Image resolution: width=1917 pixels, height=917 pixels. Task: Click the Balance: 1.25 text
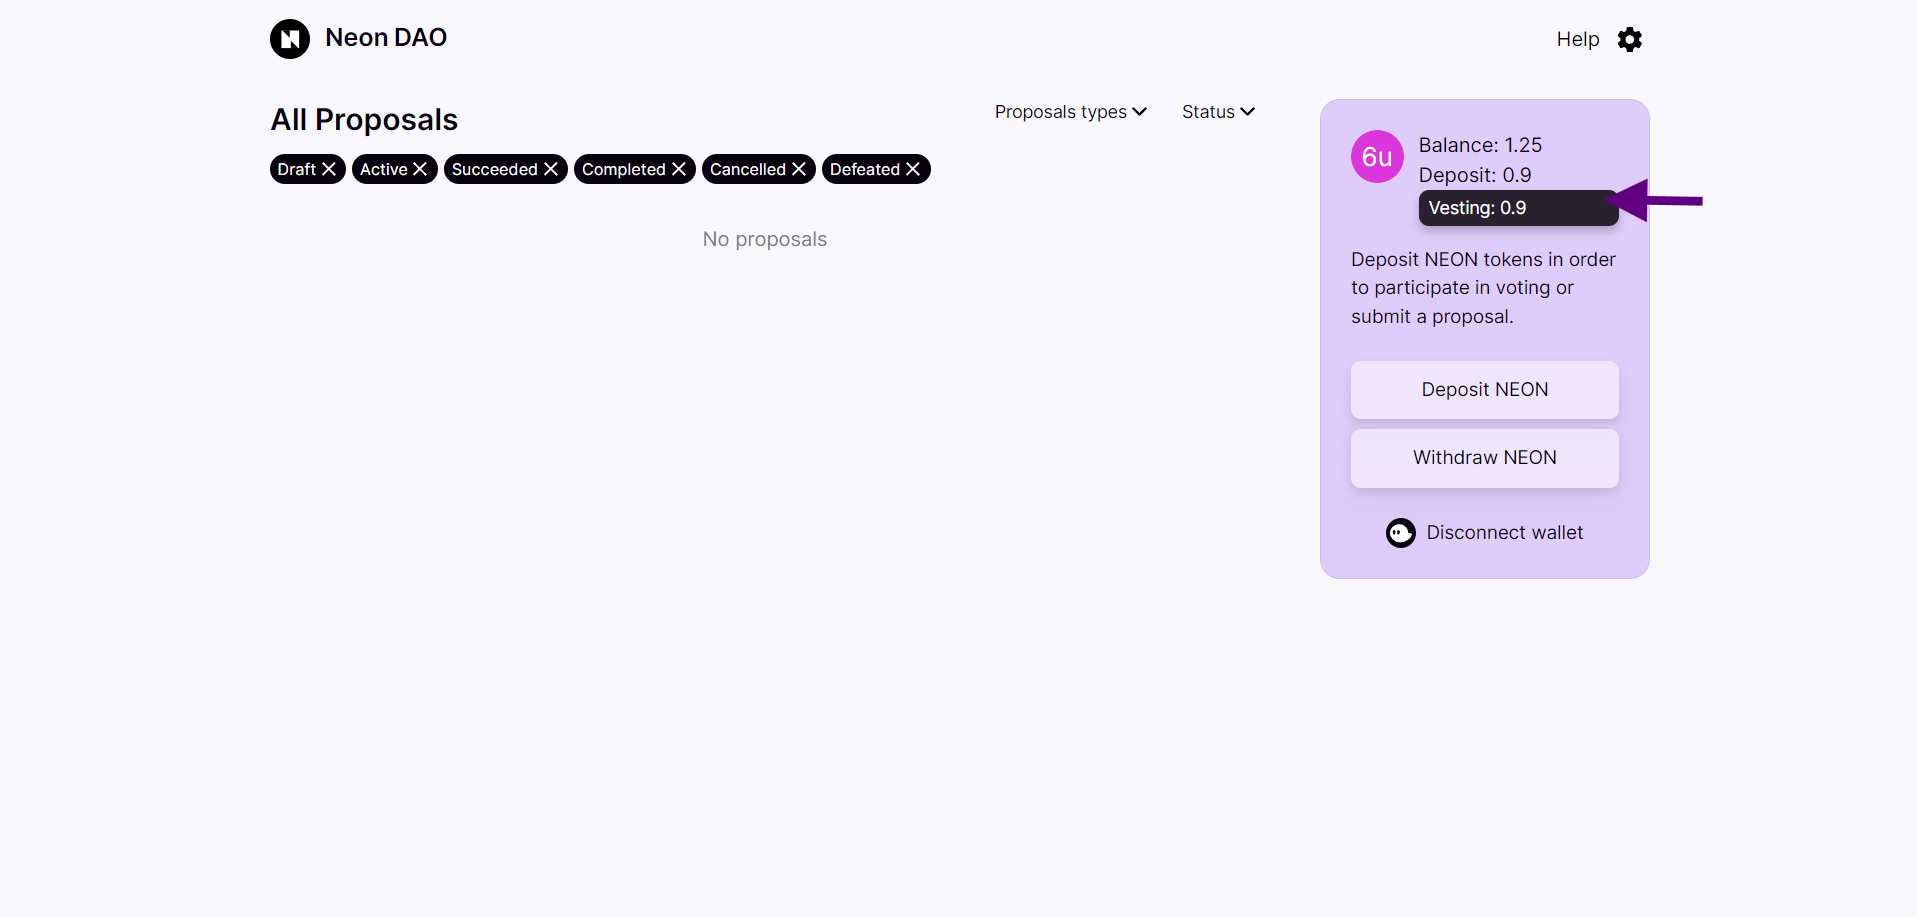pyautogui.click(x=1480, y=145)
